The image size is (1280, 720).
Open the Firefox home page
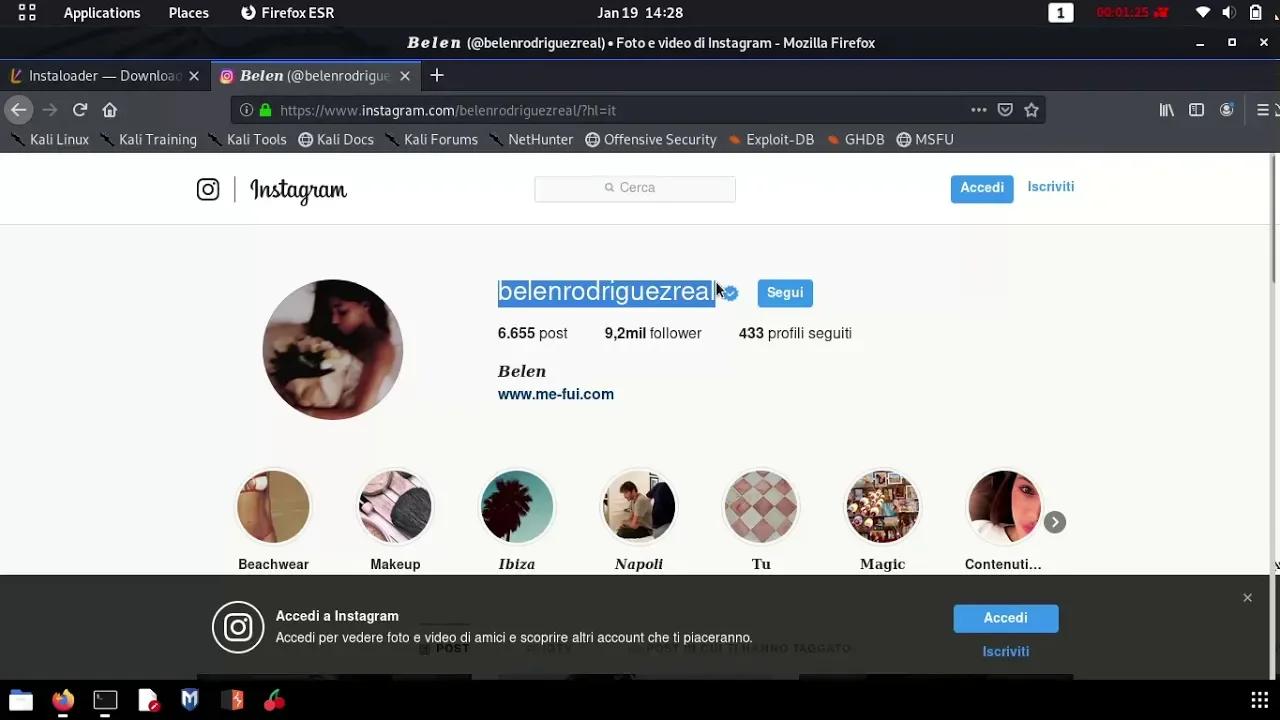[110, 110]
